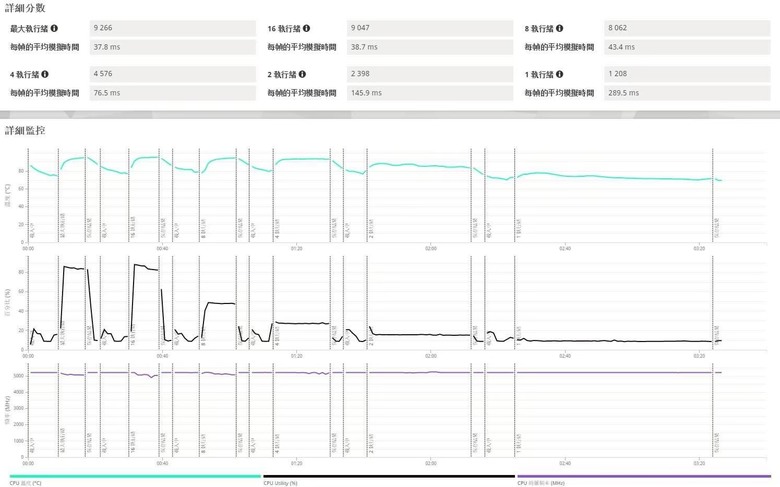Toggle the purple CPU 時脈頻率 legend bar

tap(644, 476)
